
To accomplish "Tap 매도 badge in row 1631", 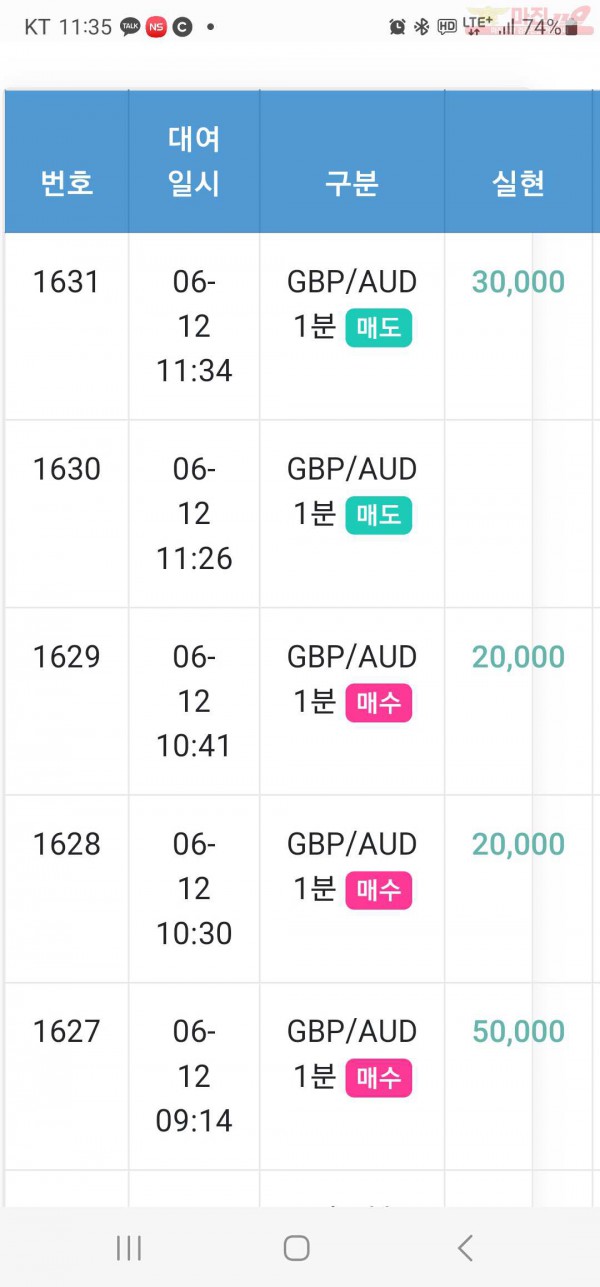I will pos(379,328).
